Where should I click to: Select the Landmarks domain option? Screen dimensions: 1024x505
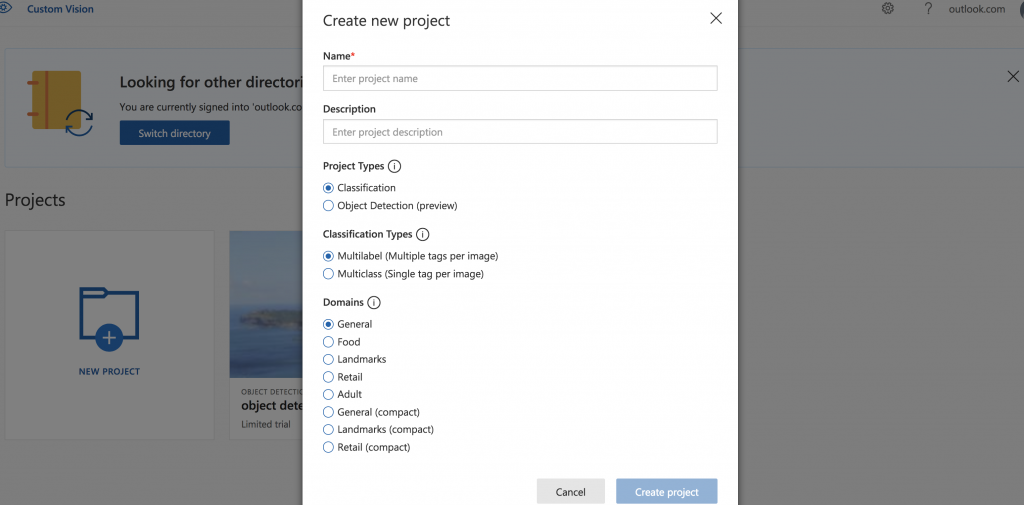coord(329,359)
